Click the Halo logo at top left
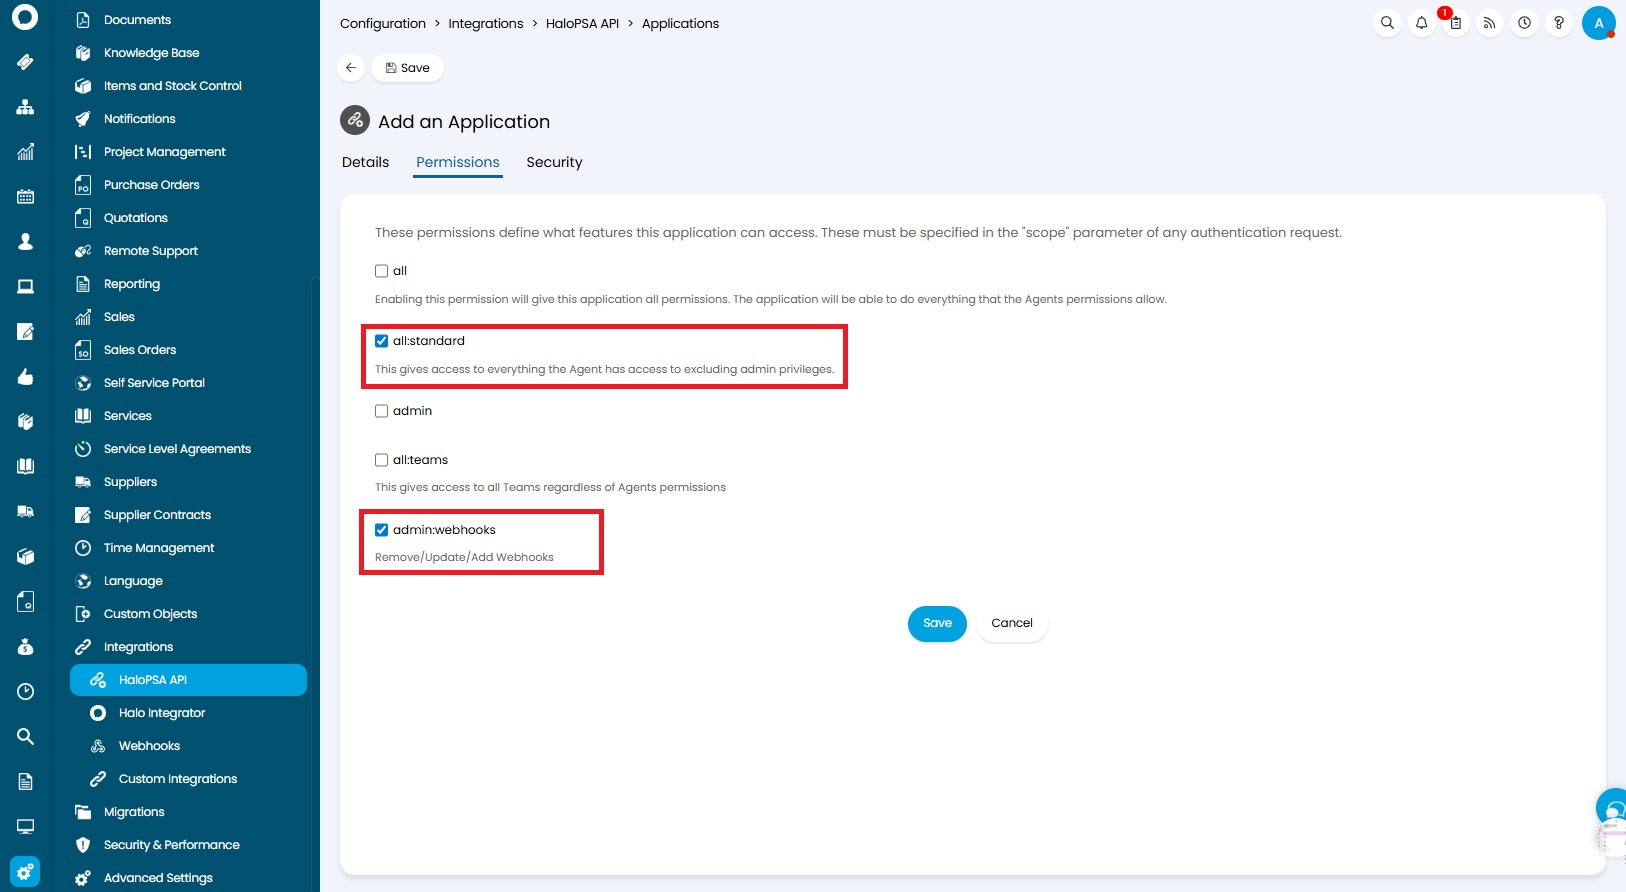 (25, 17)
